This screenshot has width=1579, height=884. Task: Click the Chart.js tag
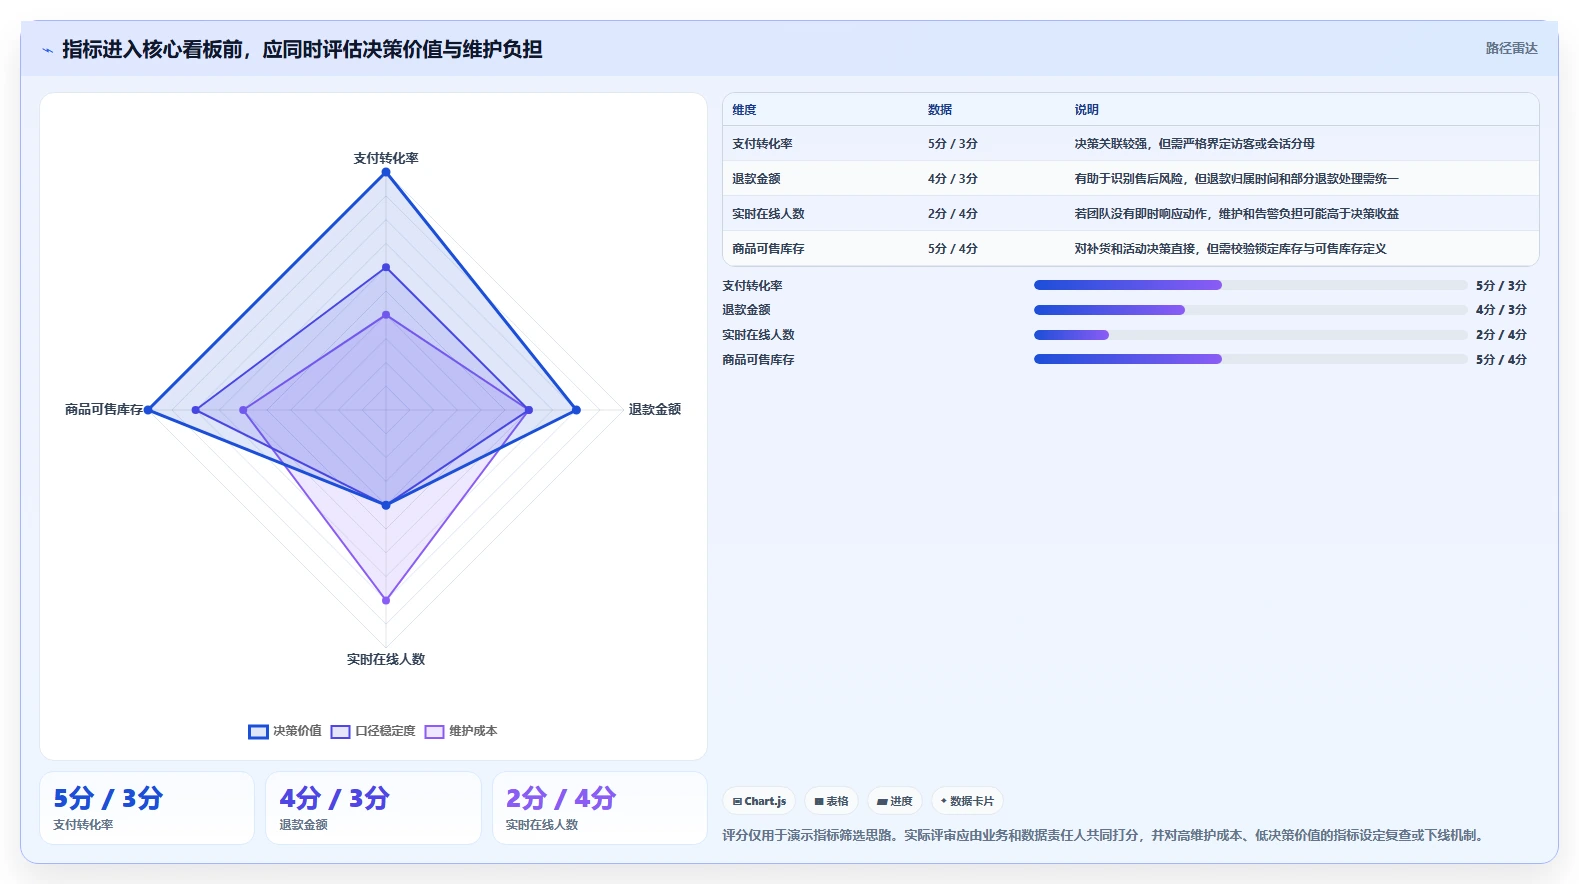point(759,801)
